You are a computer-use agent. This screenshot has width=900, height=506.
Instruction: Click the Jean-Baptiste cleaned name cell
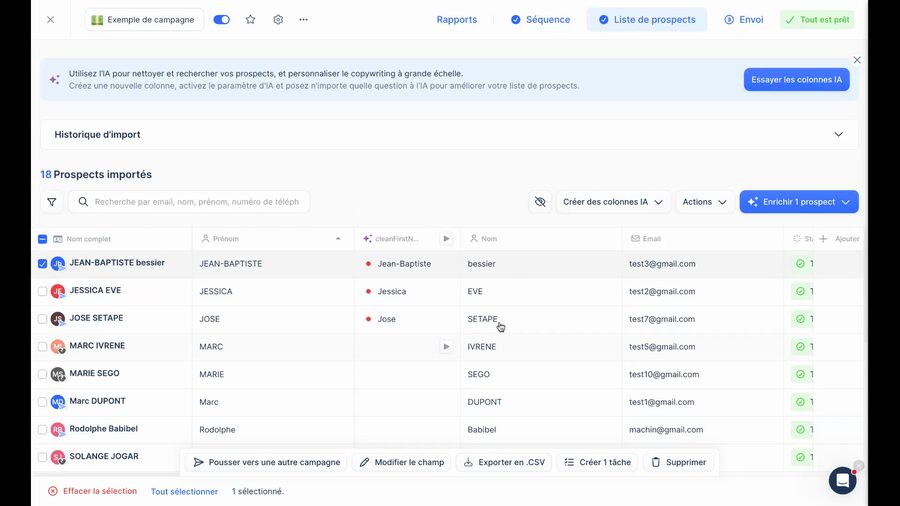click(407, 264)
